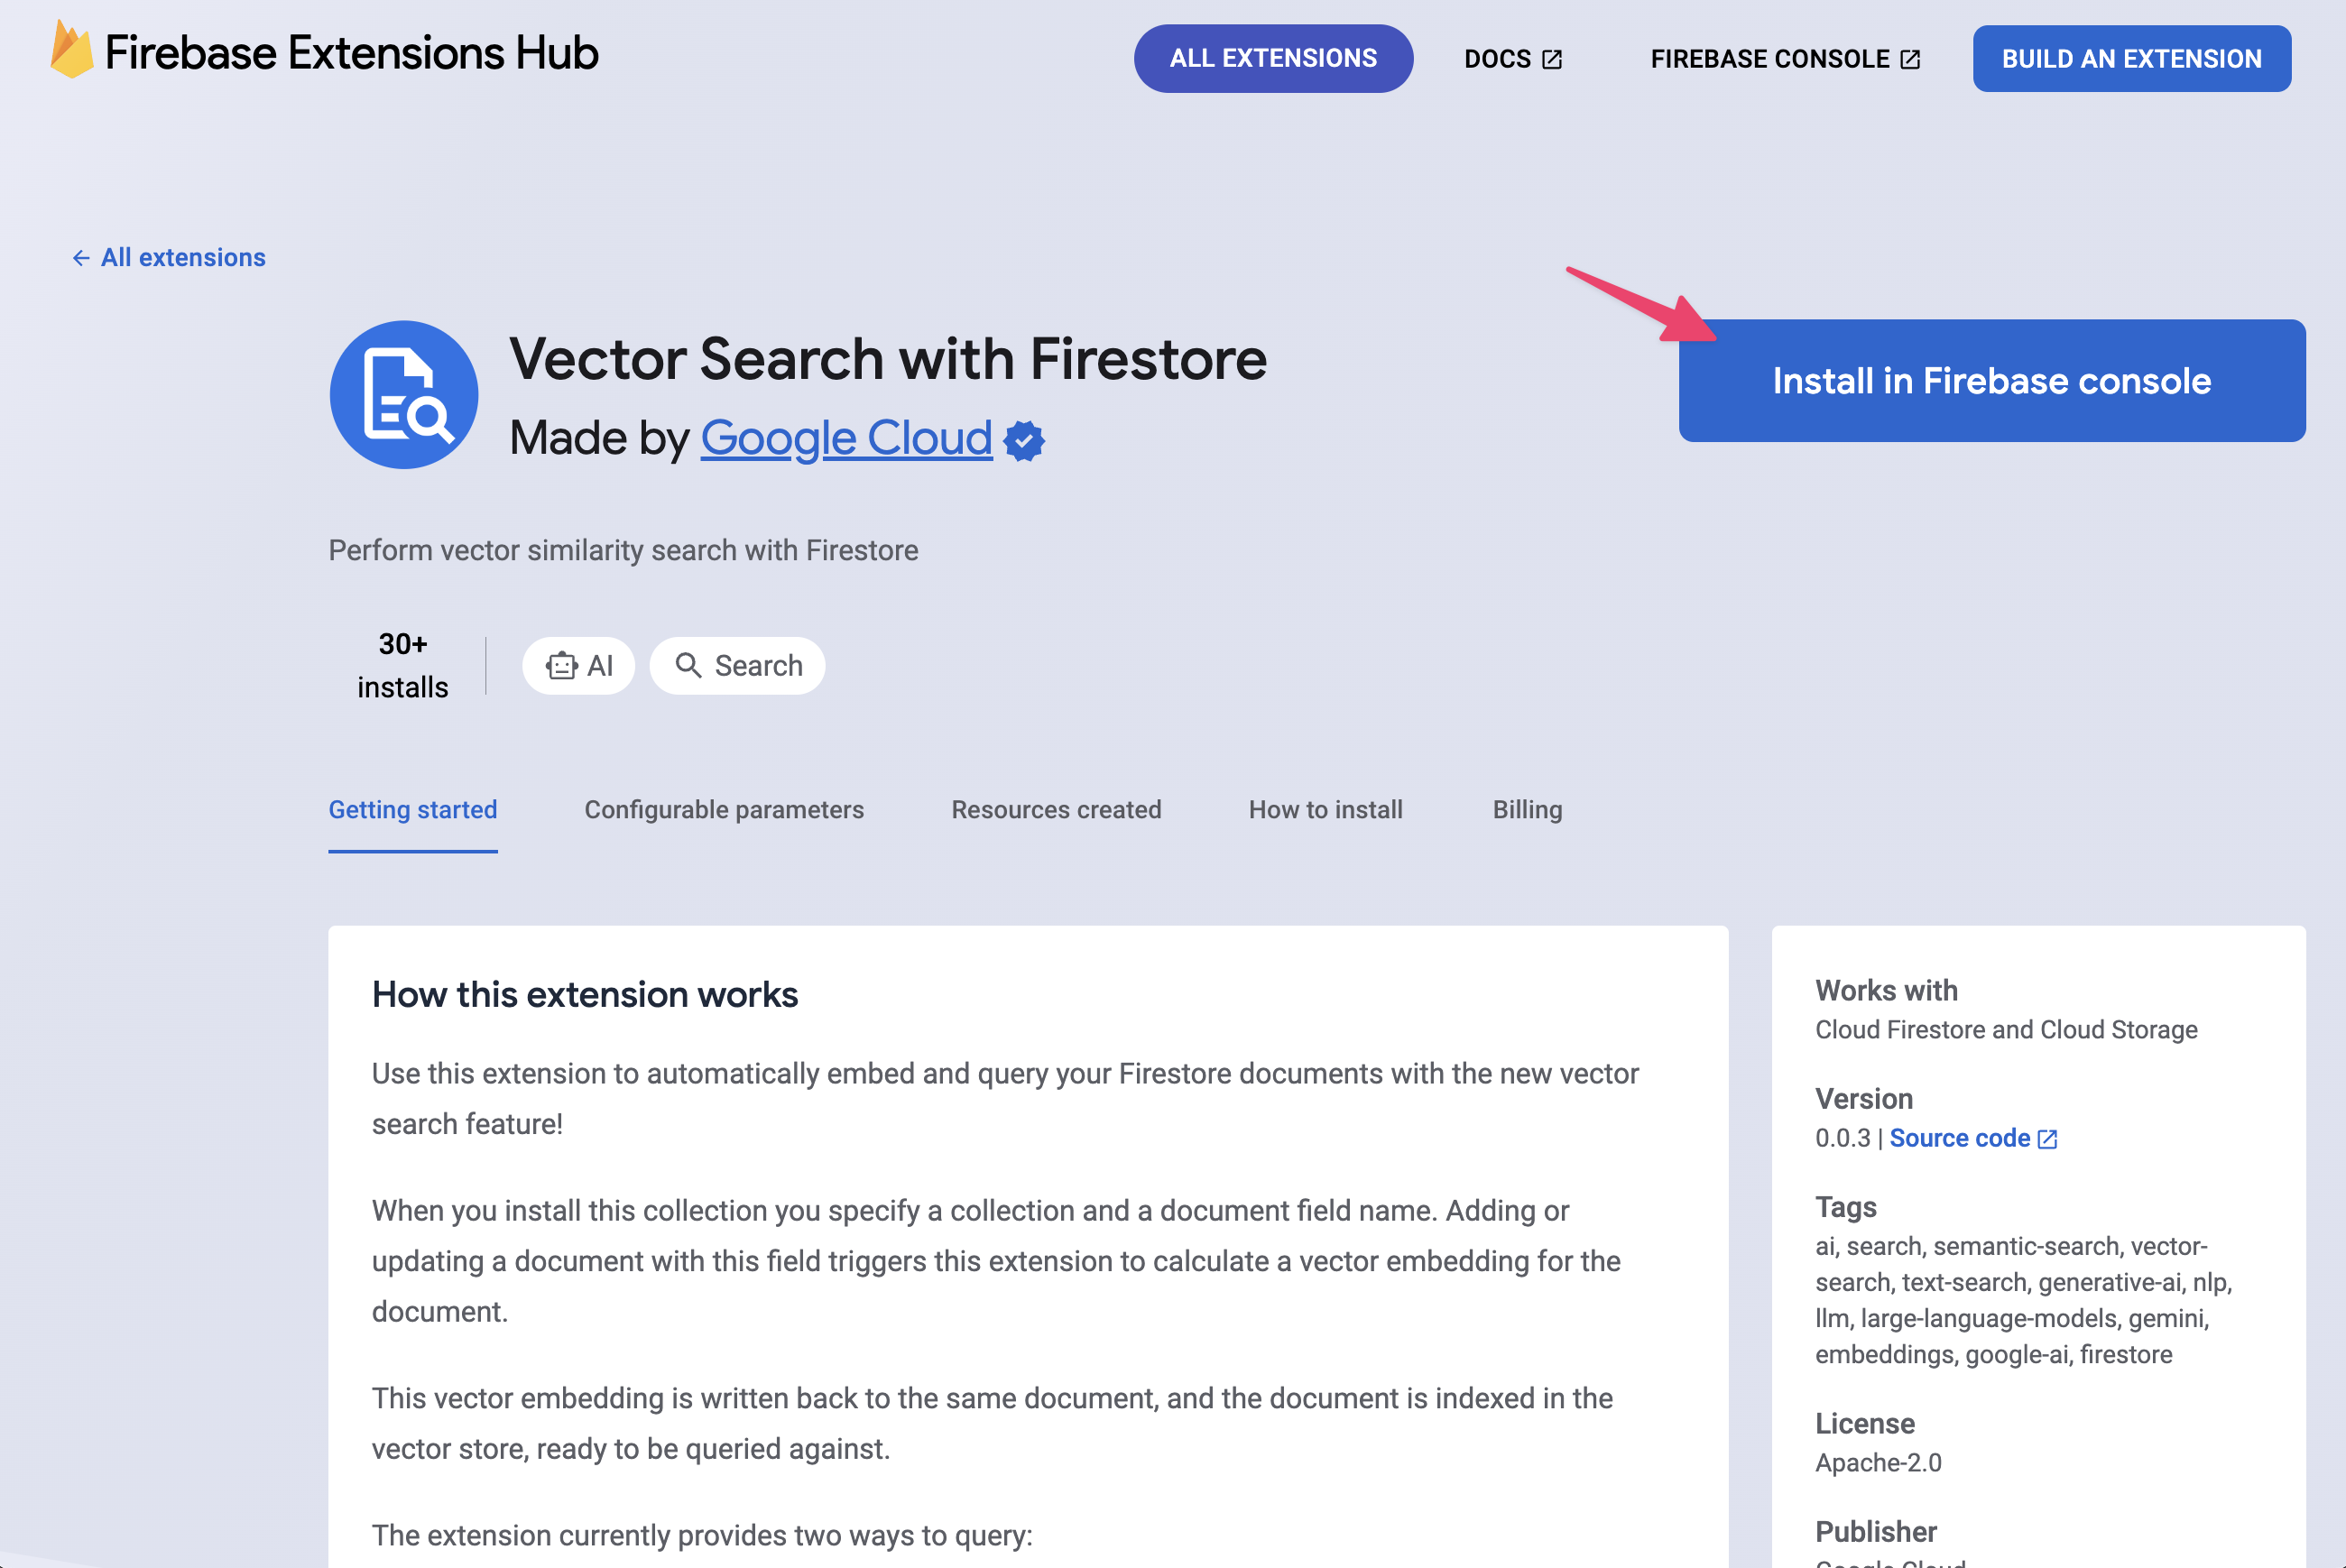Screen dimensions: 2346x1568
Task: Click the ALL EXTENSIONS navigation button
Action: tap(1273, 58)
